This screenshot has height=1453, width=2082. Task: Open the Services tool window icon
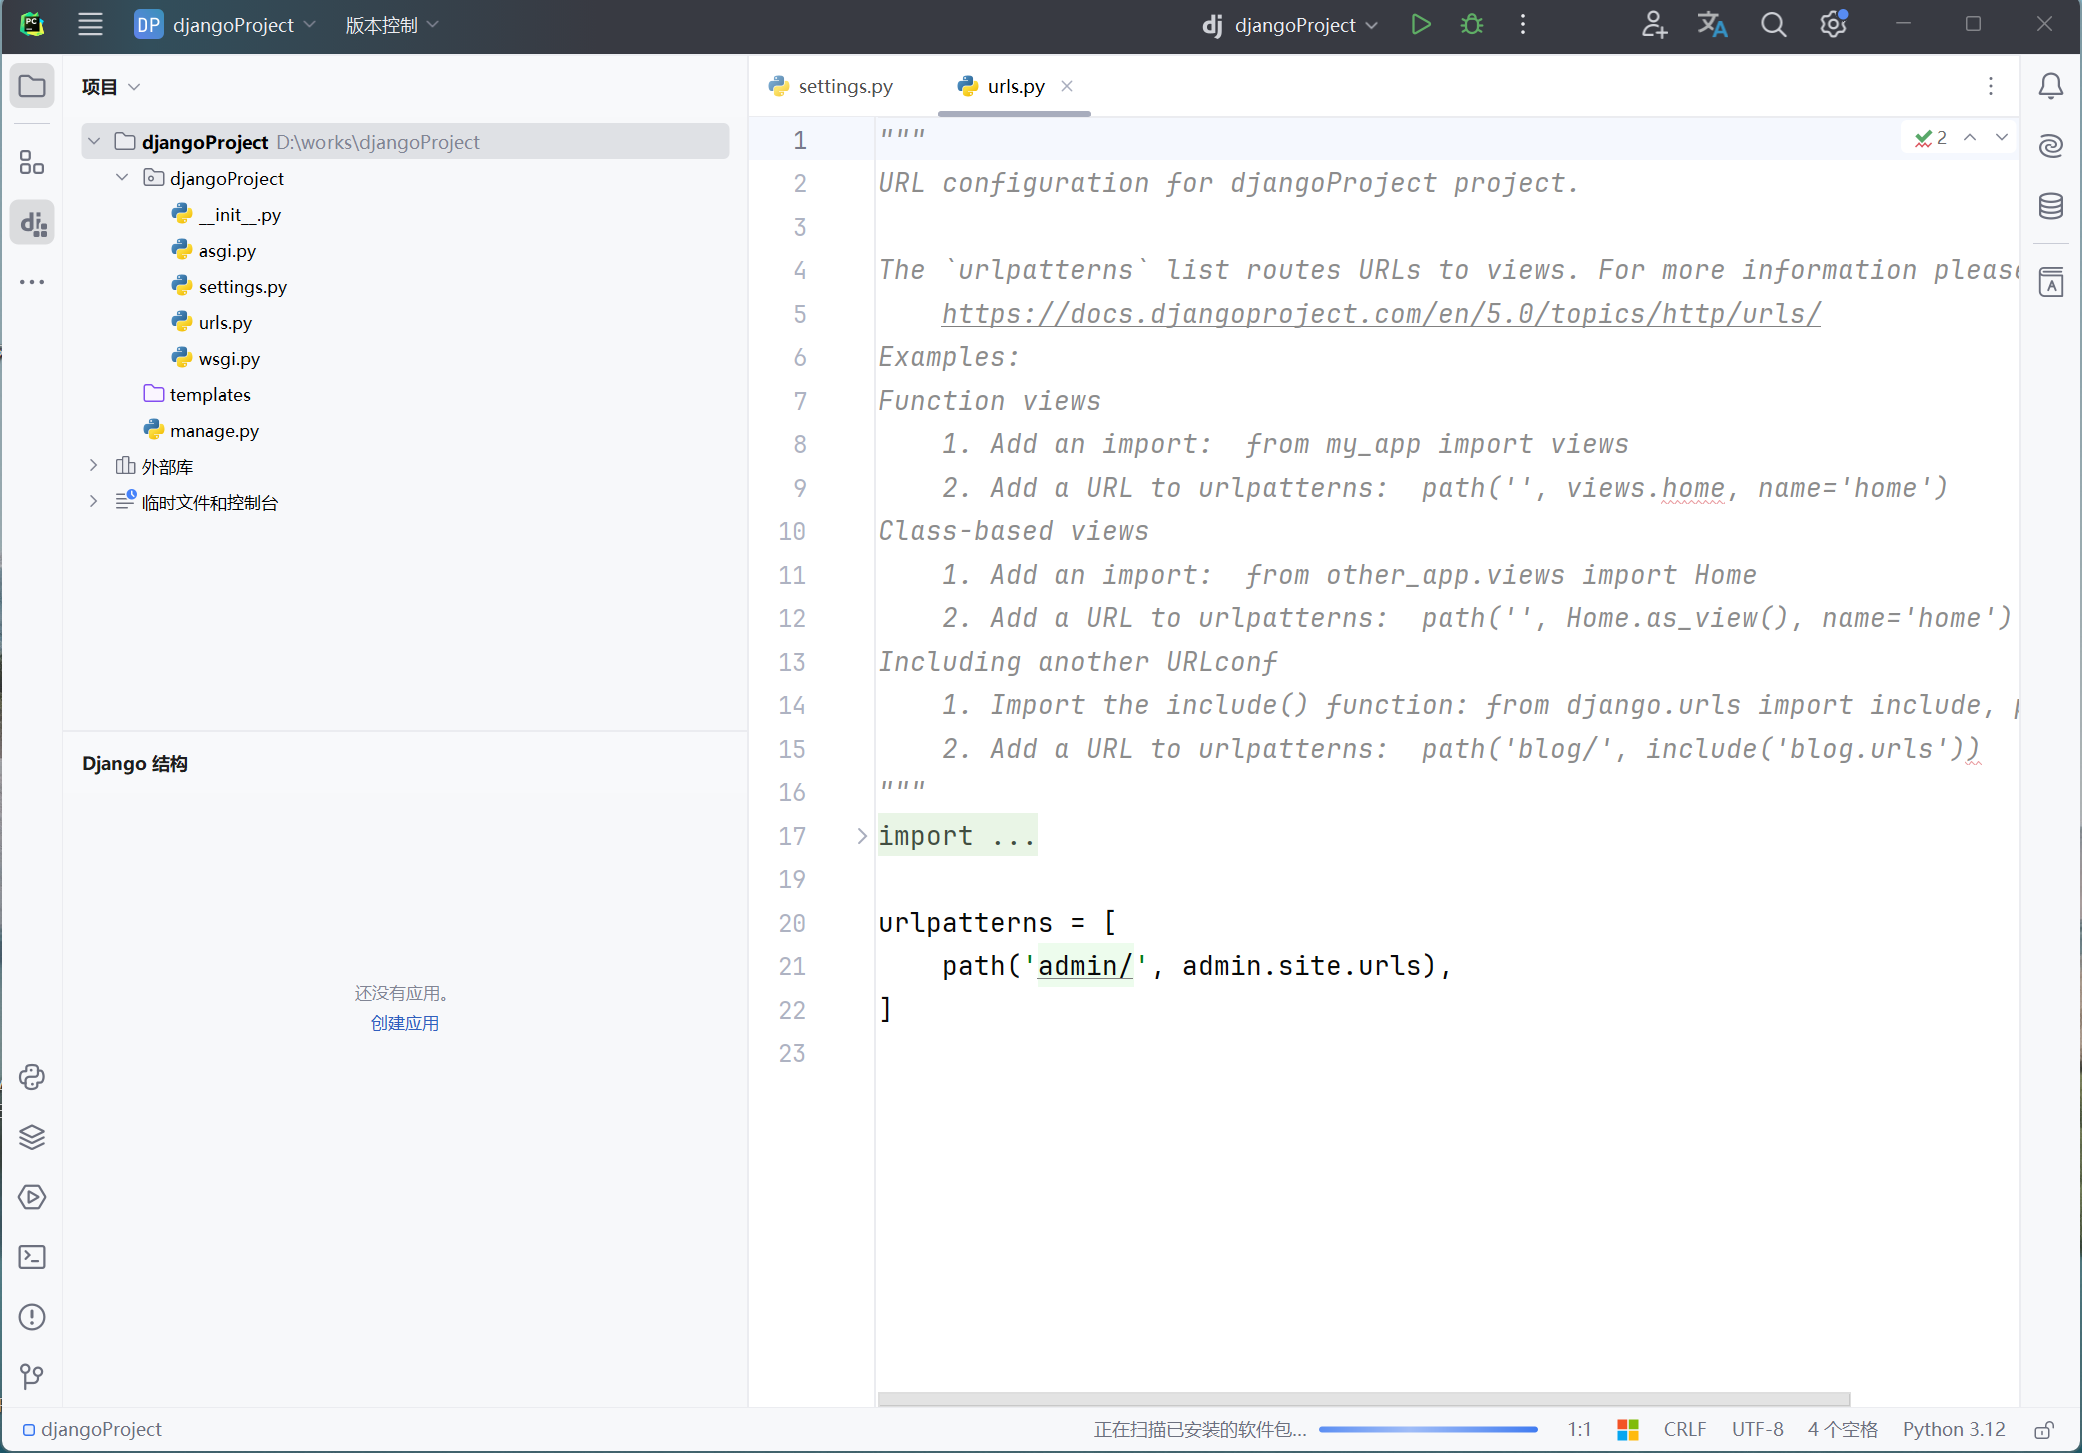pos(32,1197)
